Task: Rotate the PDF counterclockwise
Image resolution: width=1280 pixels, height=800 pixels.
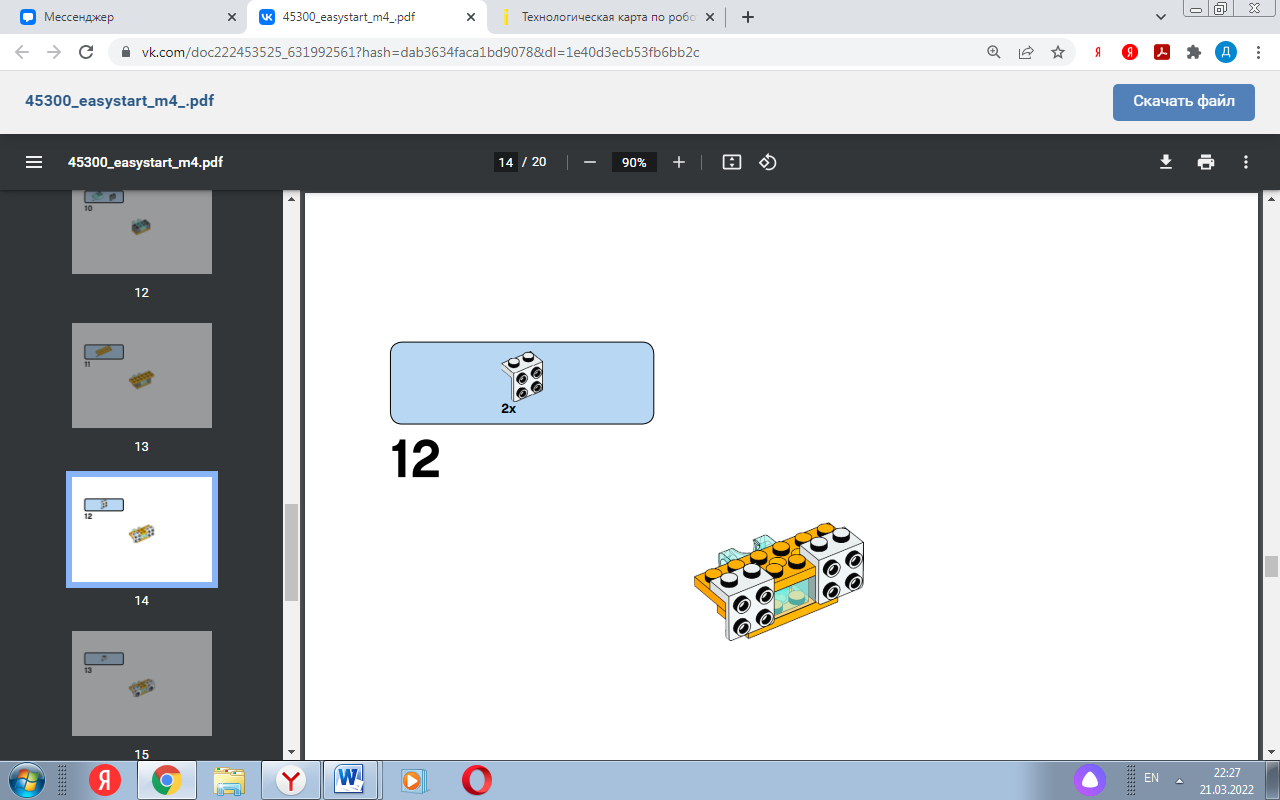Action: point(768,162)
